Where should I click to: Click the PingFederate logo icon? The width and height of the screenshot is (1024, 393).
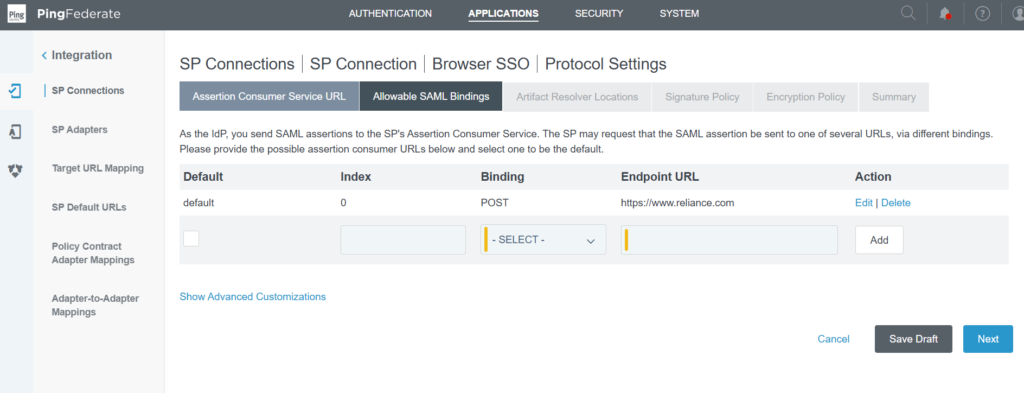pos(16,14)
